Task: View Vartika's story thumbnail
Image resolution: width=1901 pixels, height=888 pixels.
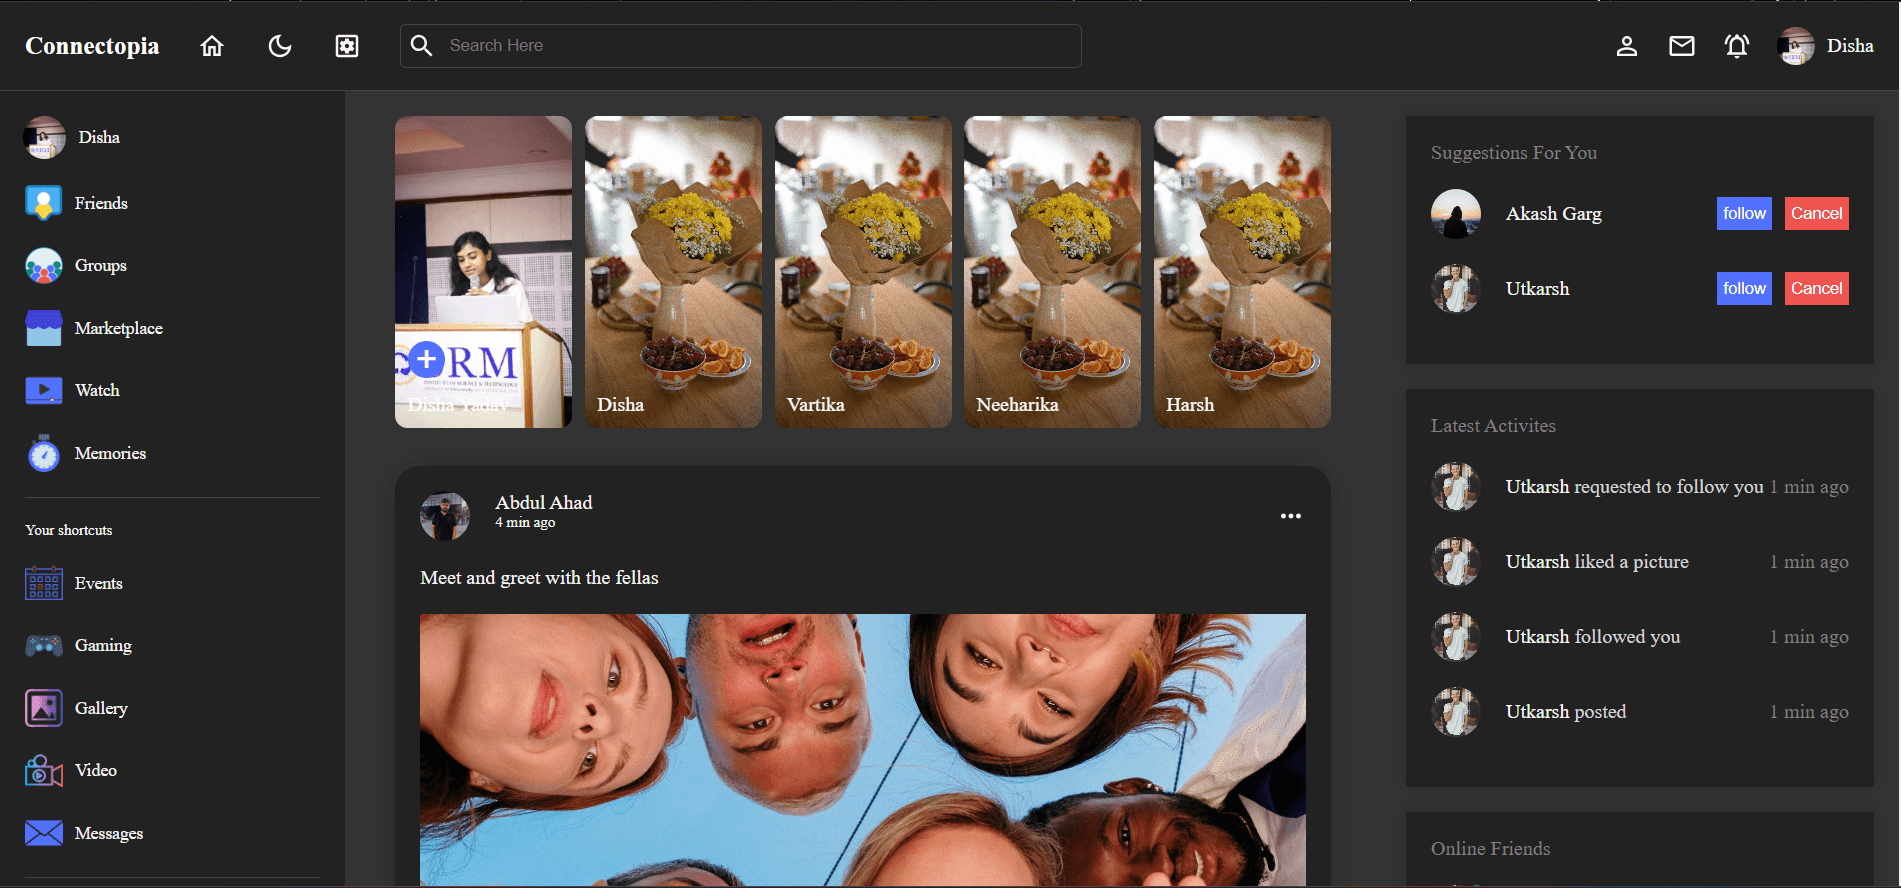Action: tap(863, 272)
